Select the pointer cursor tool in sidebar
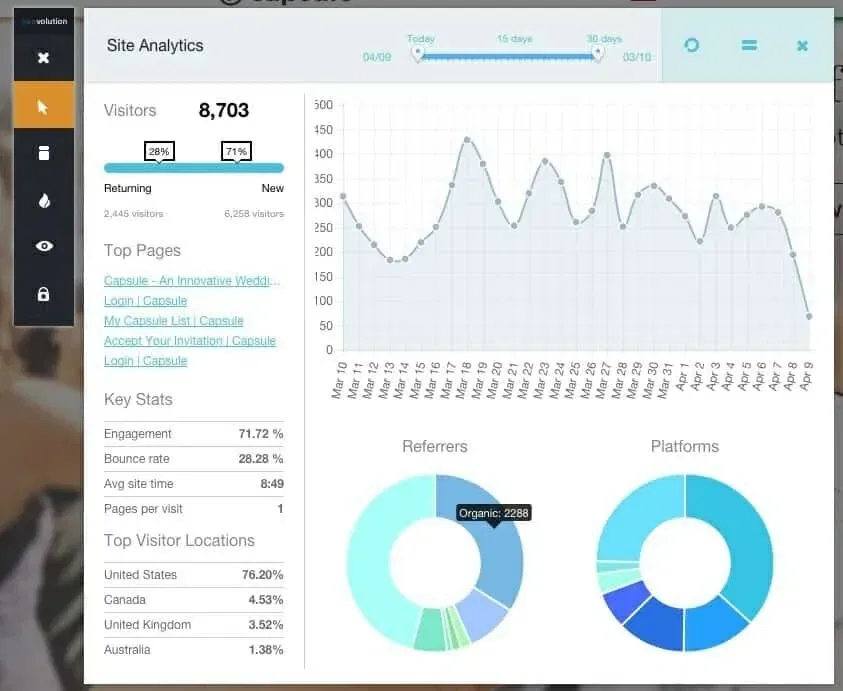The image size is (843, 691). coord(43,106)
